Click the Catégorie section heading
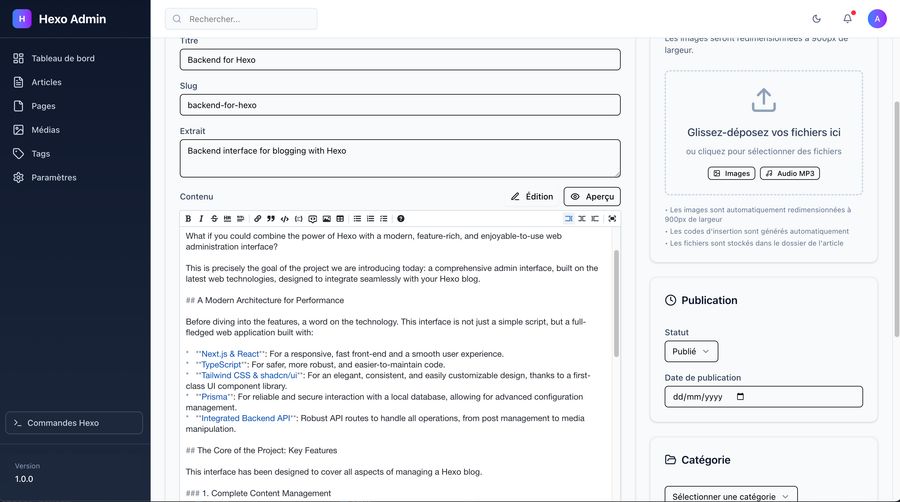Image resolution: width=900 pixels, height=502 pixels. (705, 460)
